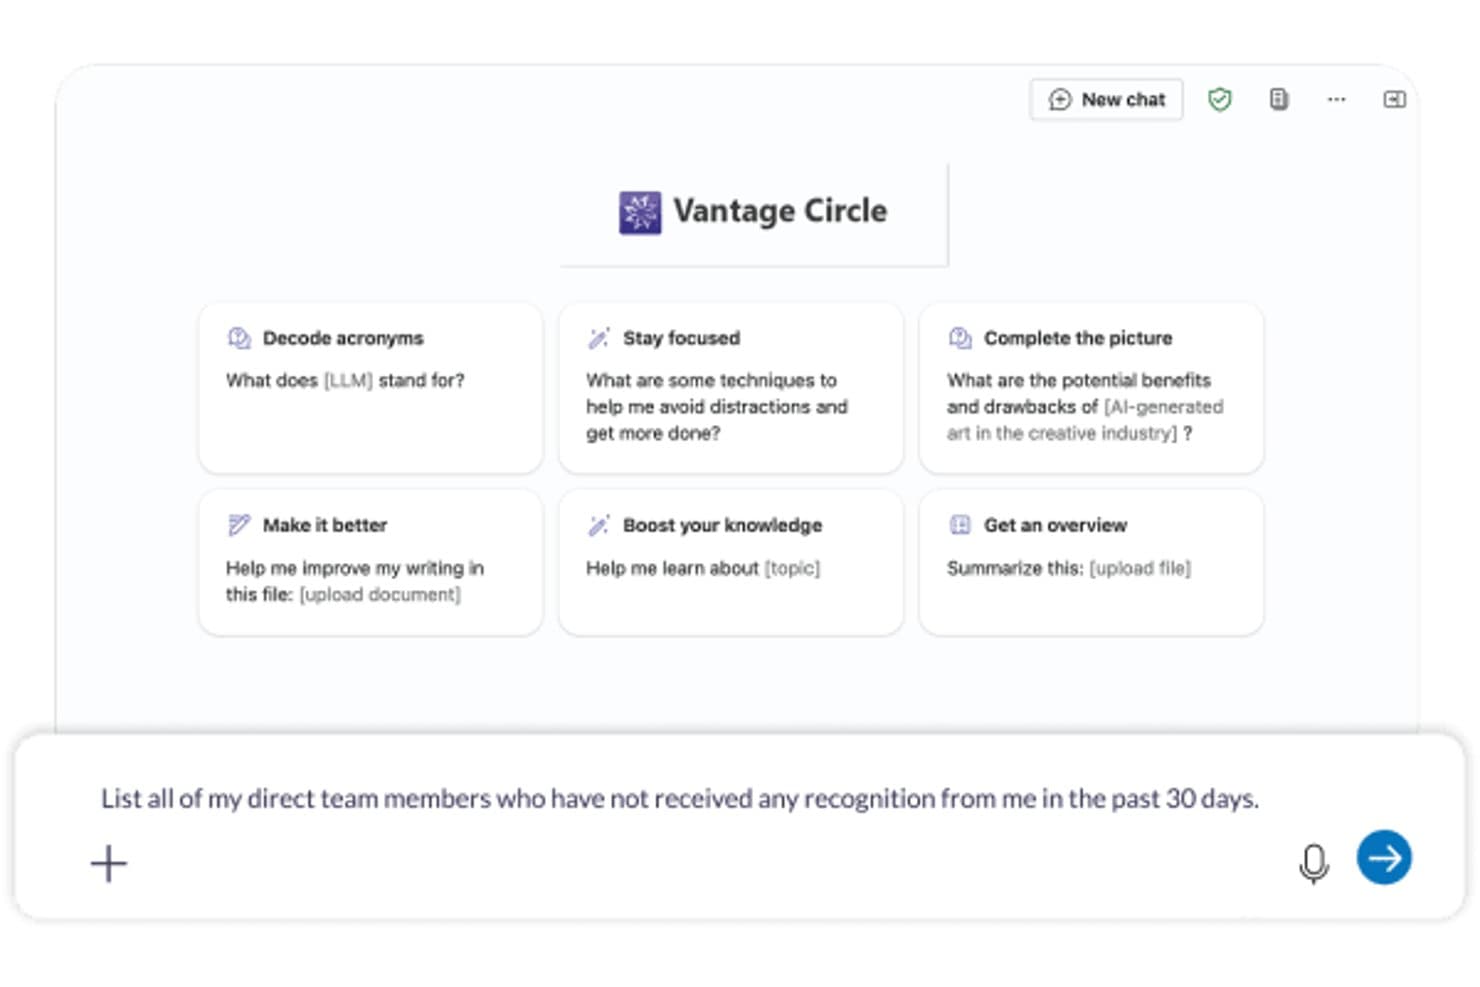Click the green shield protection icon
1480x987 pixels.
[x=1219, y=100]
